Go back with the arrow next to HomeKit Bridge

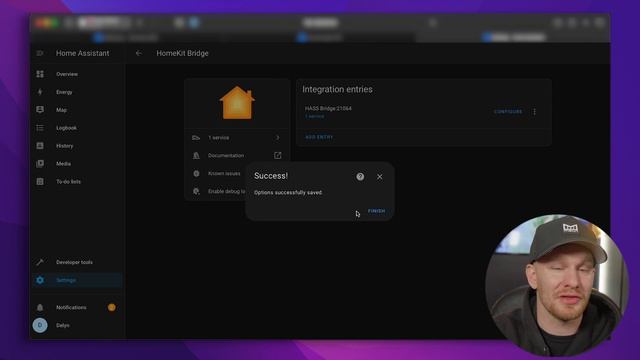click(139, 53)
